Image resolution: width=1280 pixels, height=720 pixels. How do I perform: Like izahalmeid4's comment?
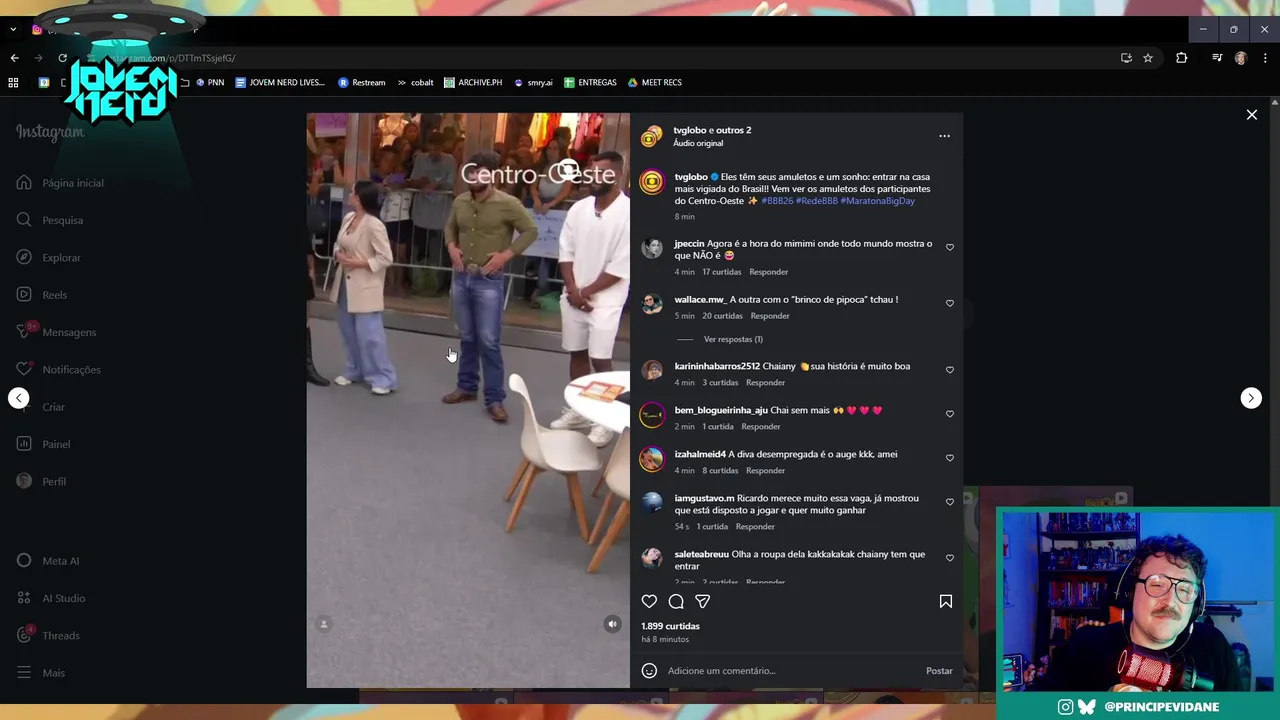(950, 458)
